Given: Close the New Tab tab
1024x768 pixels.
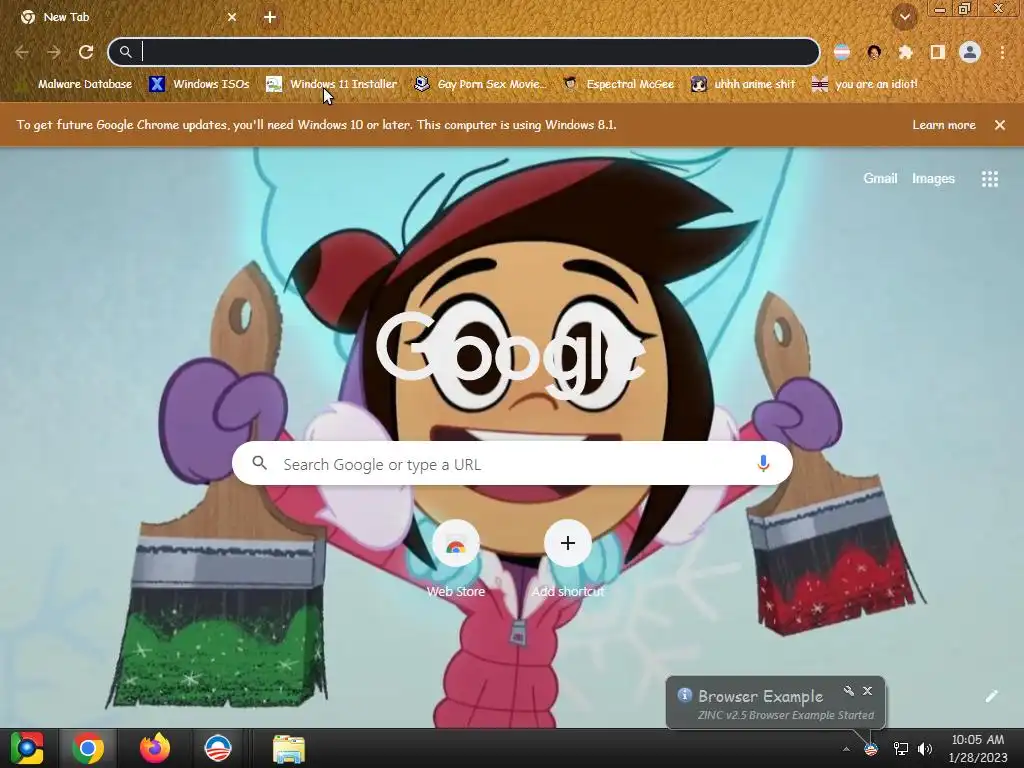Looking at the screenshot, I should click(x=232, y=17).
